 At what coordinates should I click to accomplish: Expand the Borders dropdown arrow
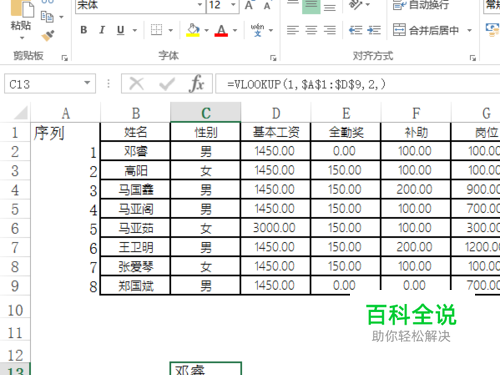(171, 30)
